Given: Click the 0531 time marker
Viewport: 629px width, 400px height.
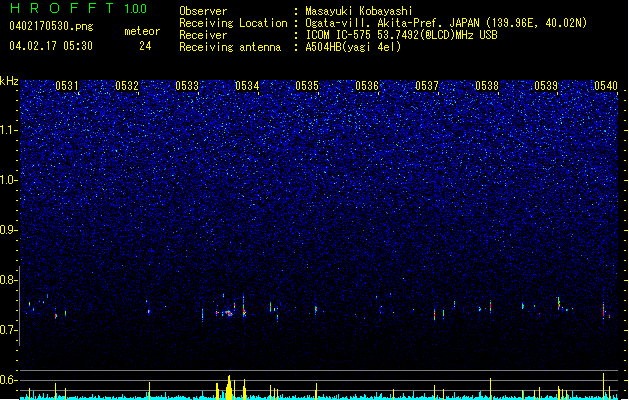Looking at the screenshot, I should click(67, 86).
